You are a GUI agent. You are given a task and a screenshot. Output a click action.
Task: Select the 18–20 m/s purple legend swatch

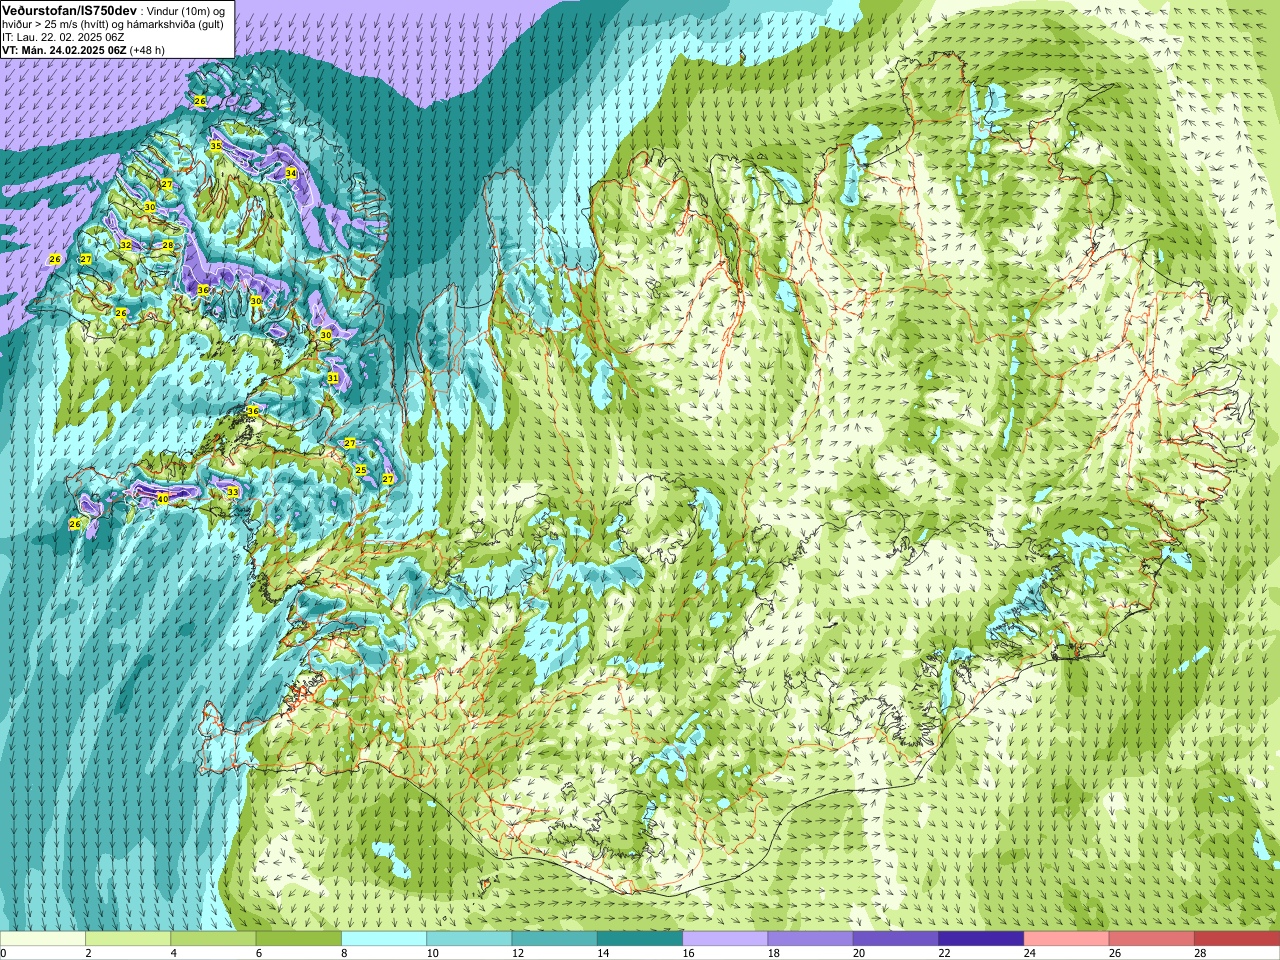(x=811, y=939)
